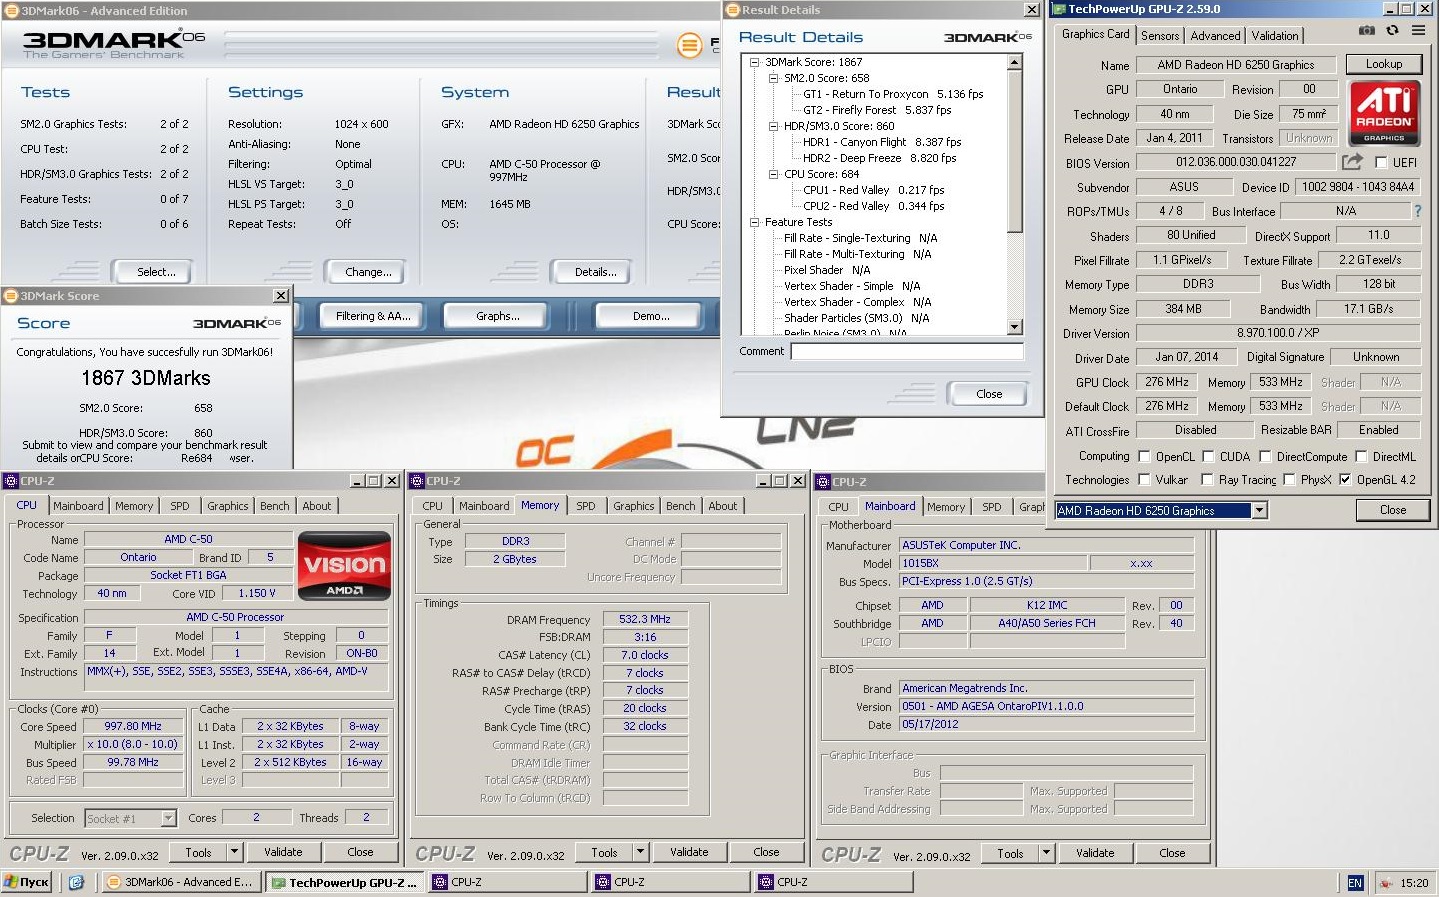This screenshot has width=1439, height=897.
Task: Toggle DirectCompute checkbox
Action: 1265,457
